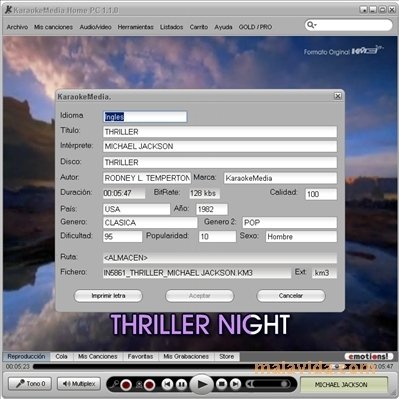Screen dimensions: 399x399
Task: Open the Ayuda menu
Action: (223, 27)
